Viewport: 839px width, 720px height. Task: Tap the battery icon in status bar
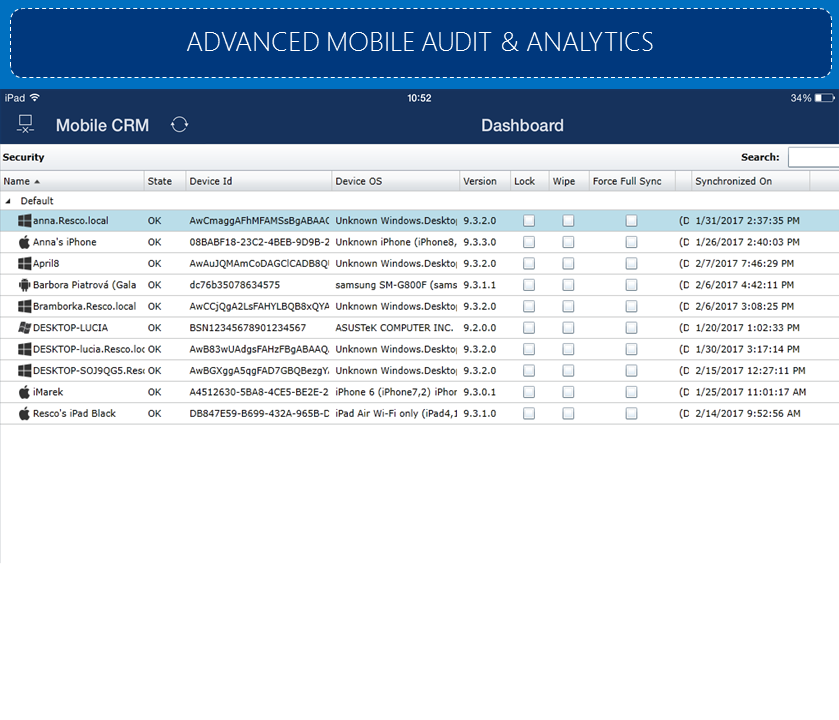(824, 98)
